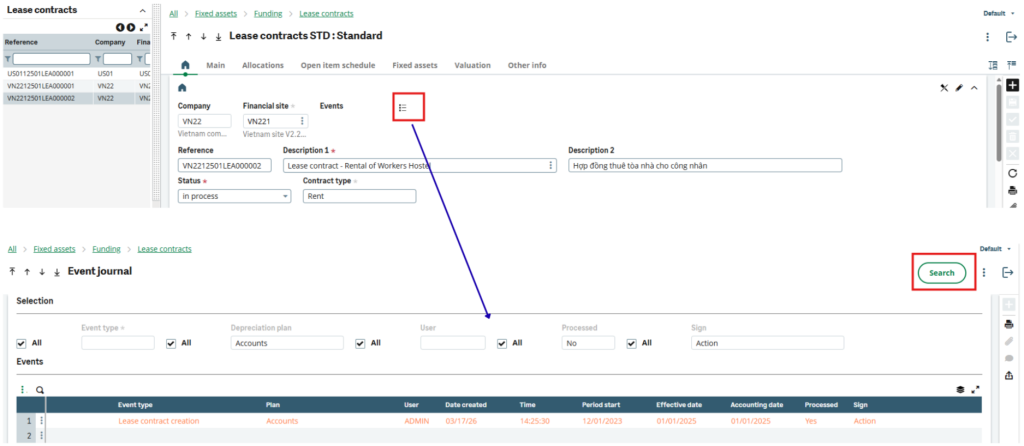Image resolution: width=1024 pixels, height=446 pixels.
Task: Toggle the All checkbox for Event type
Action: [x=22, y=343]
